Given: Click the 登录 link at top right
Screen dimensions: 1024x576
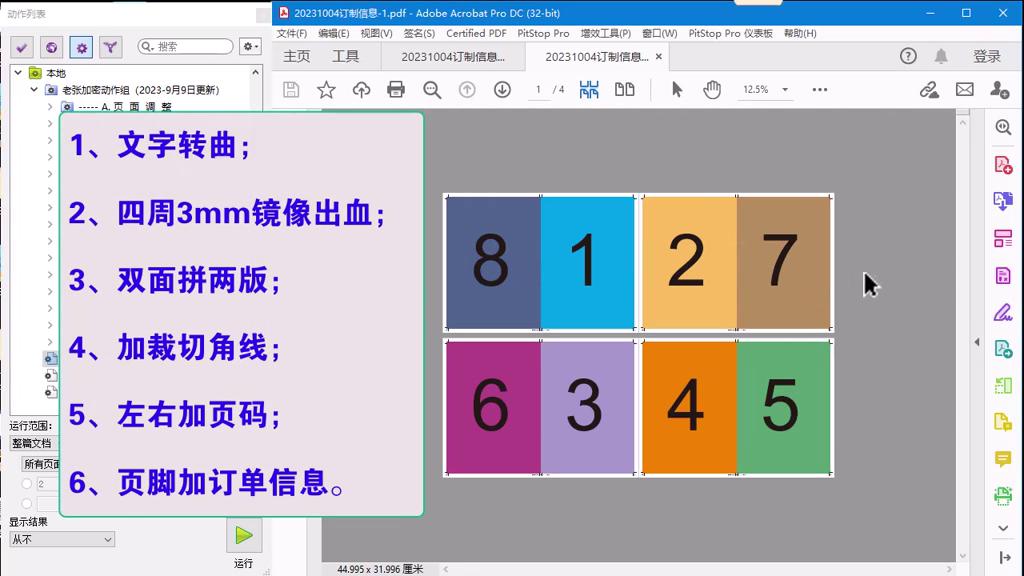Looking at the screenshot, I should 987,56.
